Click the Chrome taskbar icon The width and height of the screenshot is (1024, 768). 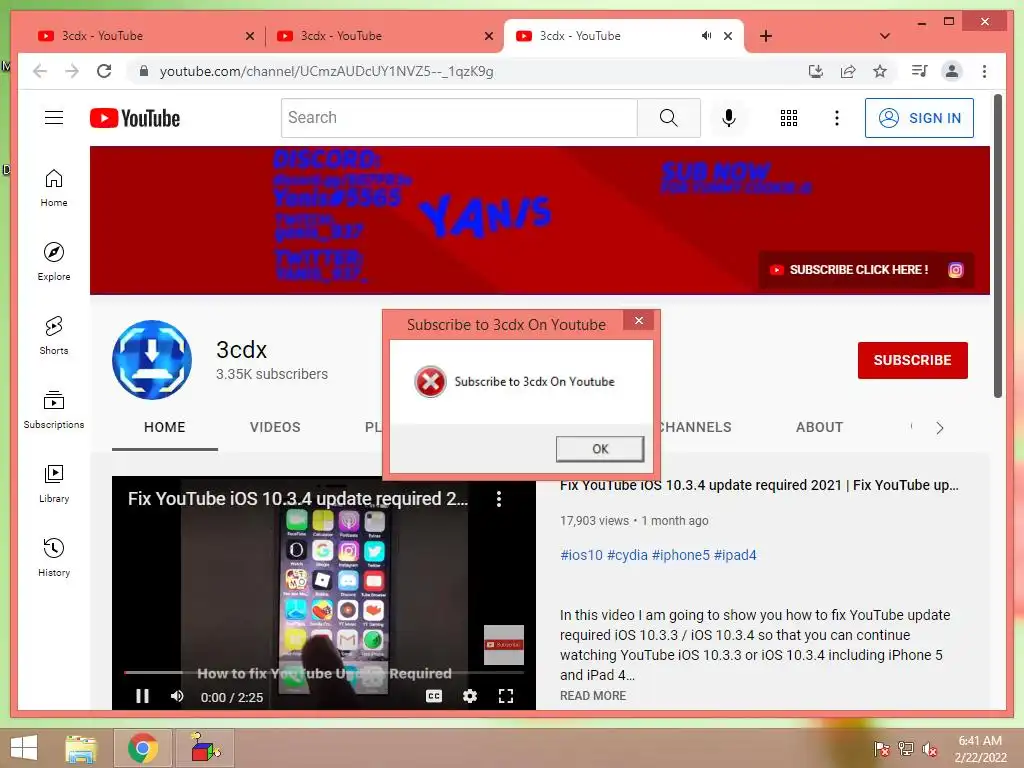[x=142, y=748]
